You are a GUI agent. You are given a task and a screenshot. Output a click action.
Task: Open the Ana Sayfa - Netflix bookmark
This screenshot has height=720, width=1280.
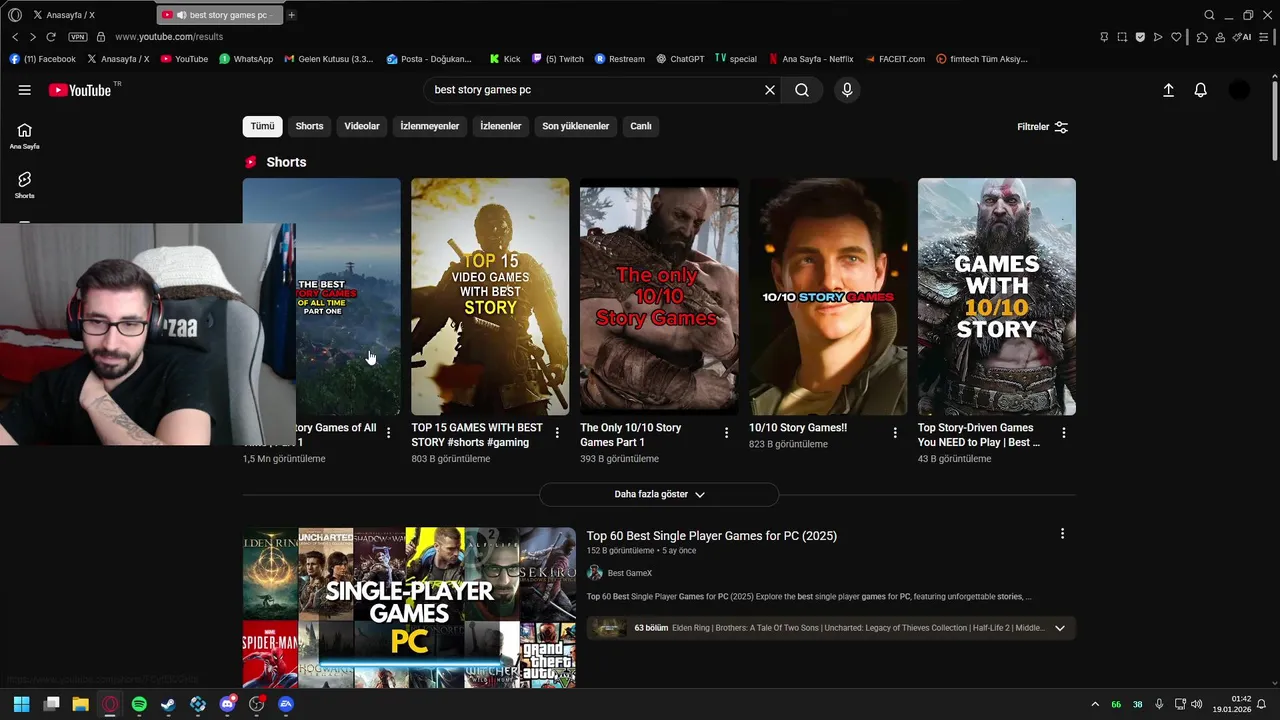[x=811, y=59]
